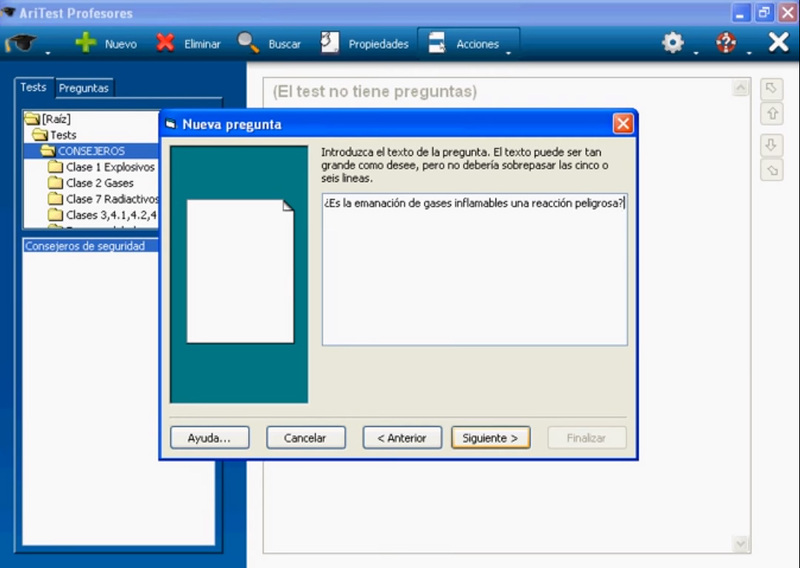Restore the AriTest Profesores window

point(764,13)
